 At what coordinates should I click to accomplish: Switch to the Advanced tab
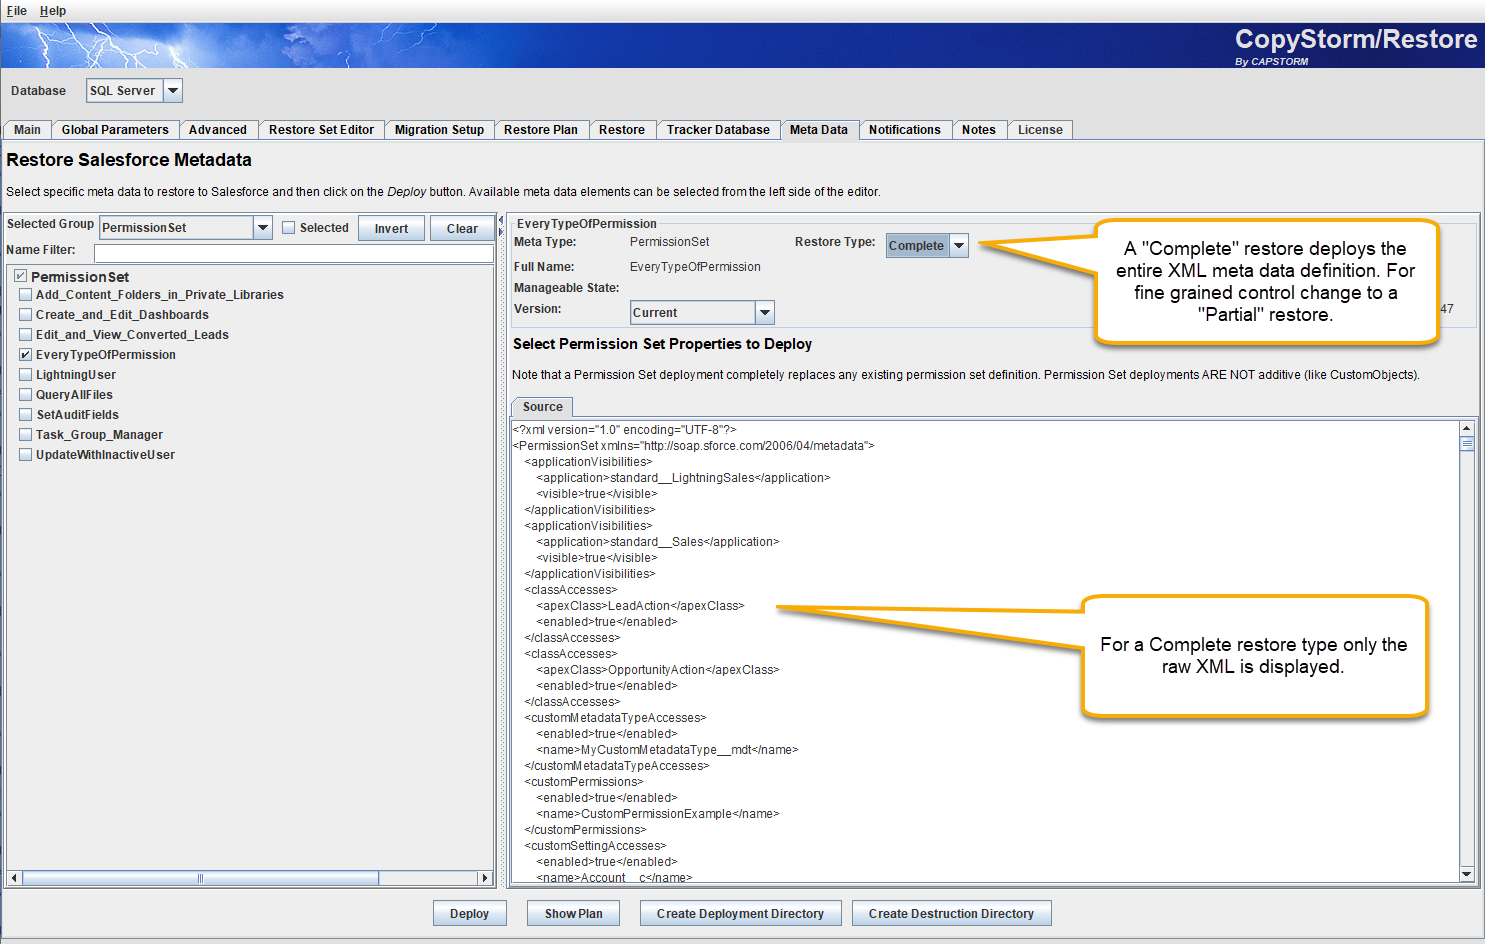click(x=217, y=130)
